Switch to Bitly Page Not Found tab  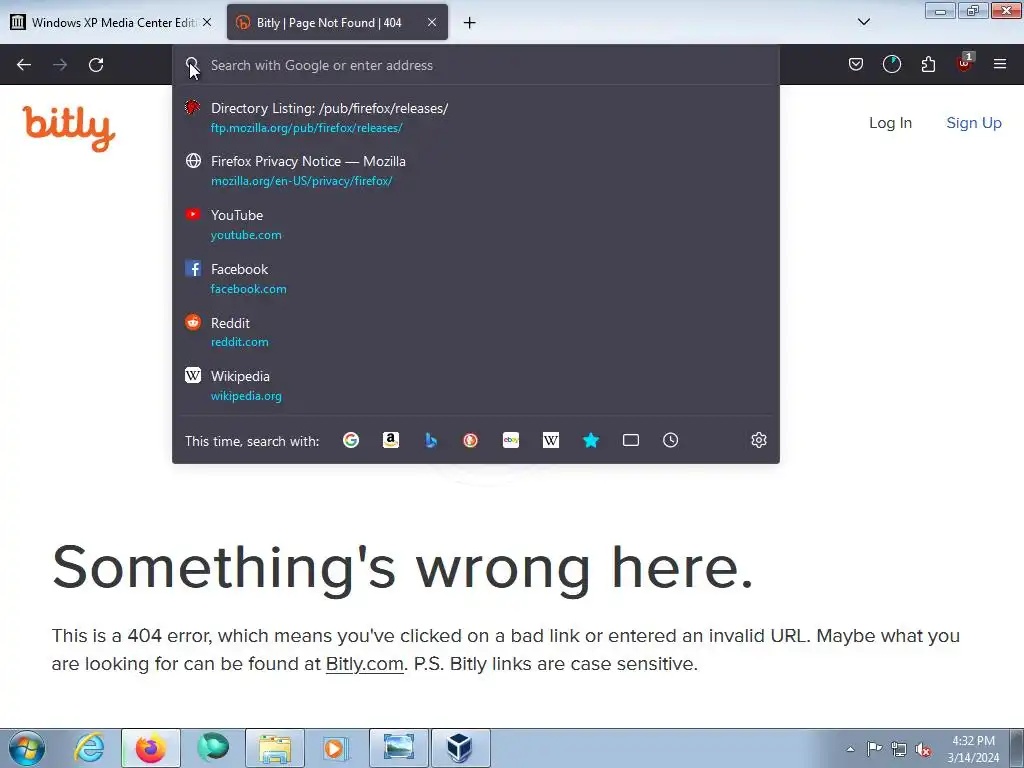337,23
